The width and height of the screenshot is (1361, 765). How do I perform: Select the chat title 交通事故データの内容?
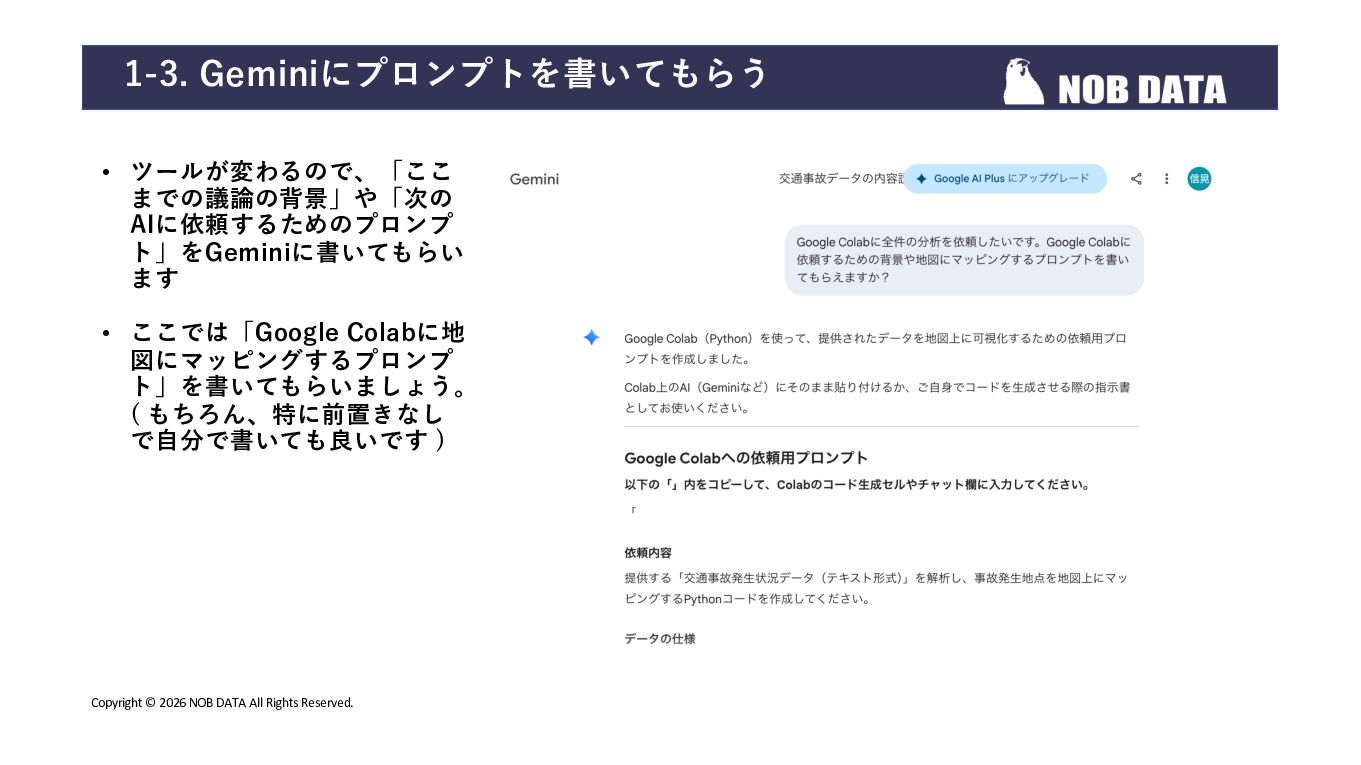click(x=841, y=179)
